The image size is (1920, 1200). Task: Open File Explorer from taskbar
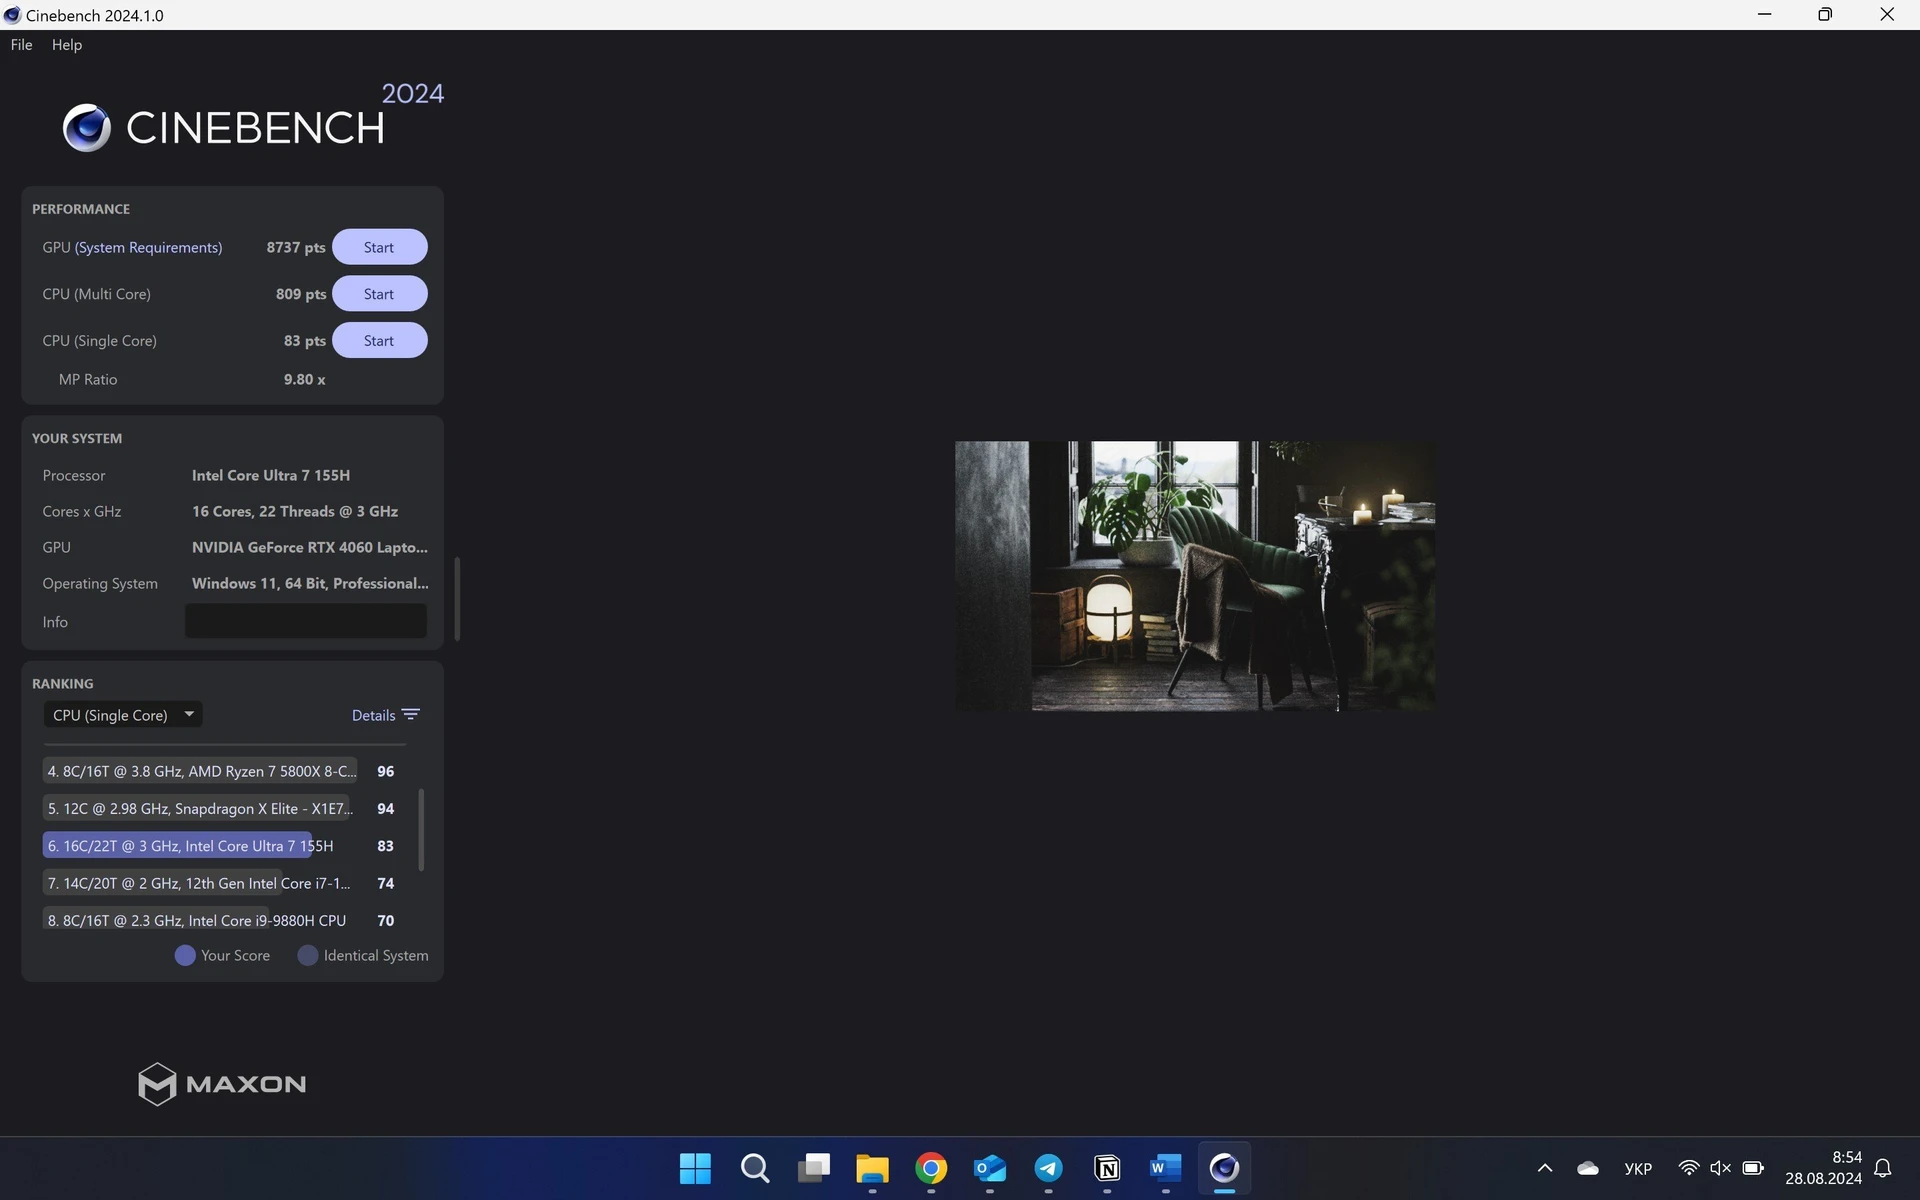tap(872, 1168)
